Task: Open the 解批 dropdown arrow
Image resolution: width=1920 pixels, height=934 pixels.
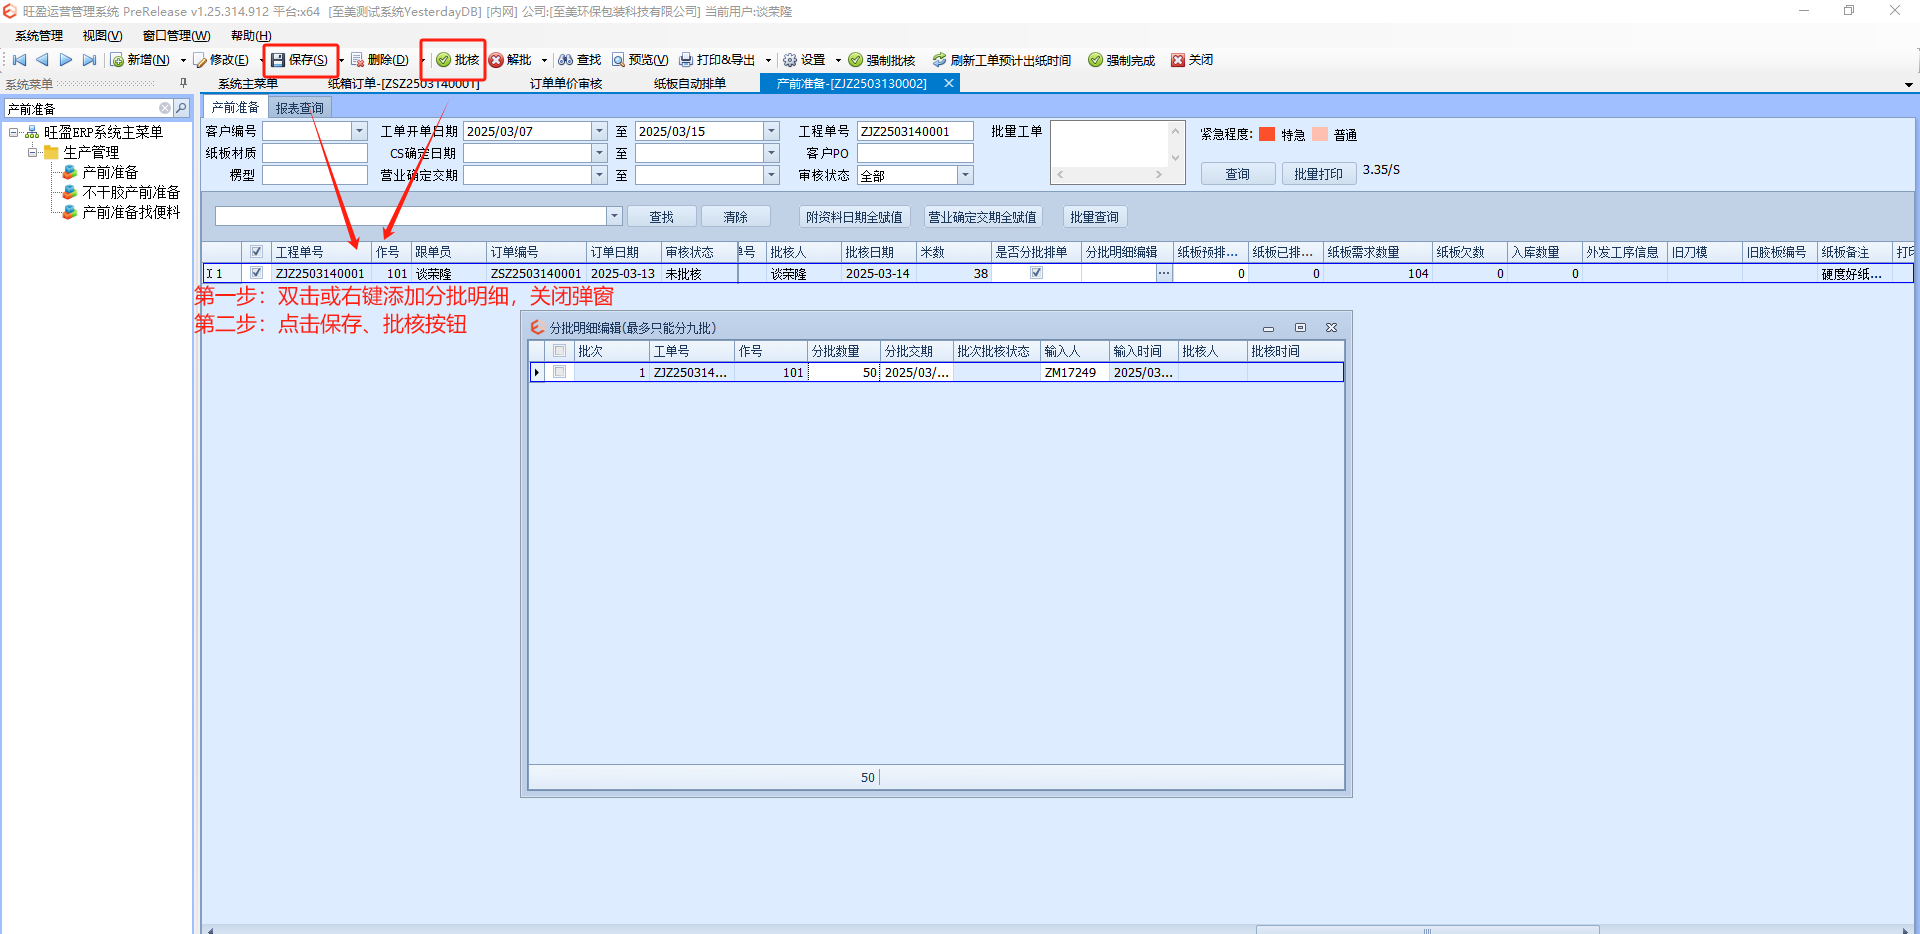Action: (544, 60)
